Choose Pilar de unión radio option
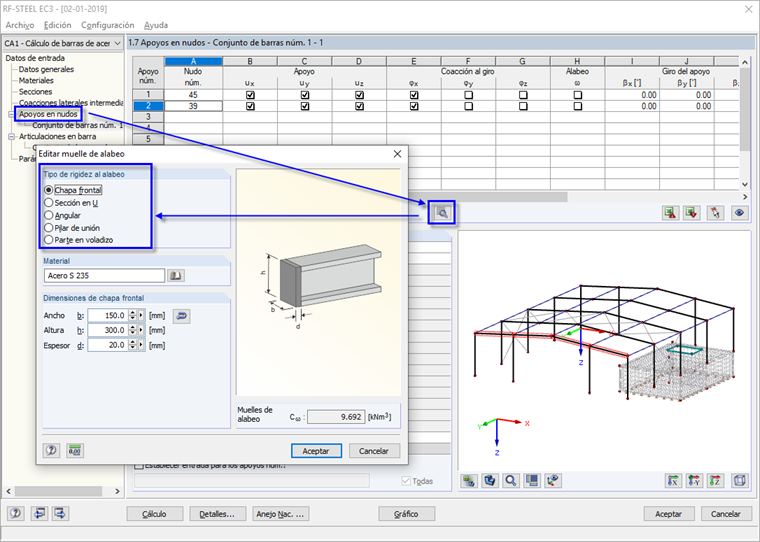 click(x=48, y=228)
